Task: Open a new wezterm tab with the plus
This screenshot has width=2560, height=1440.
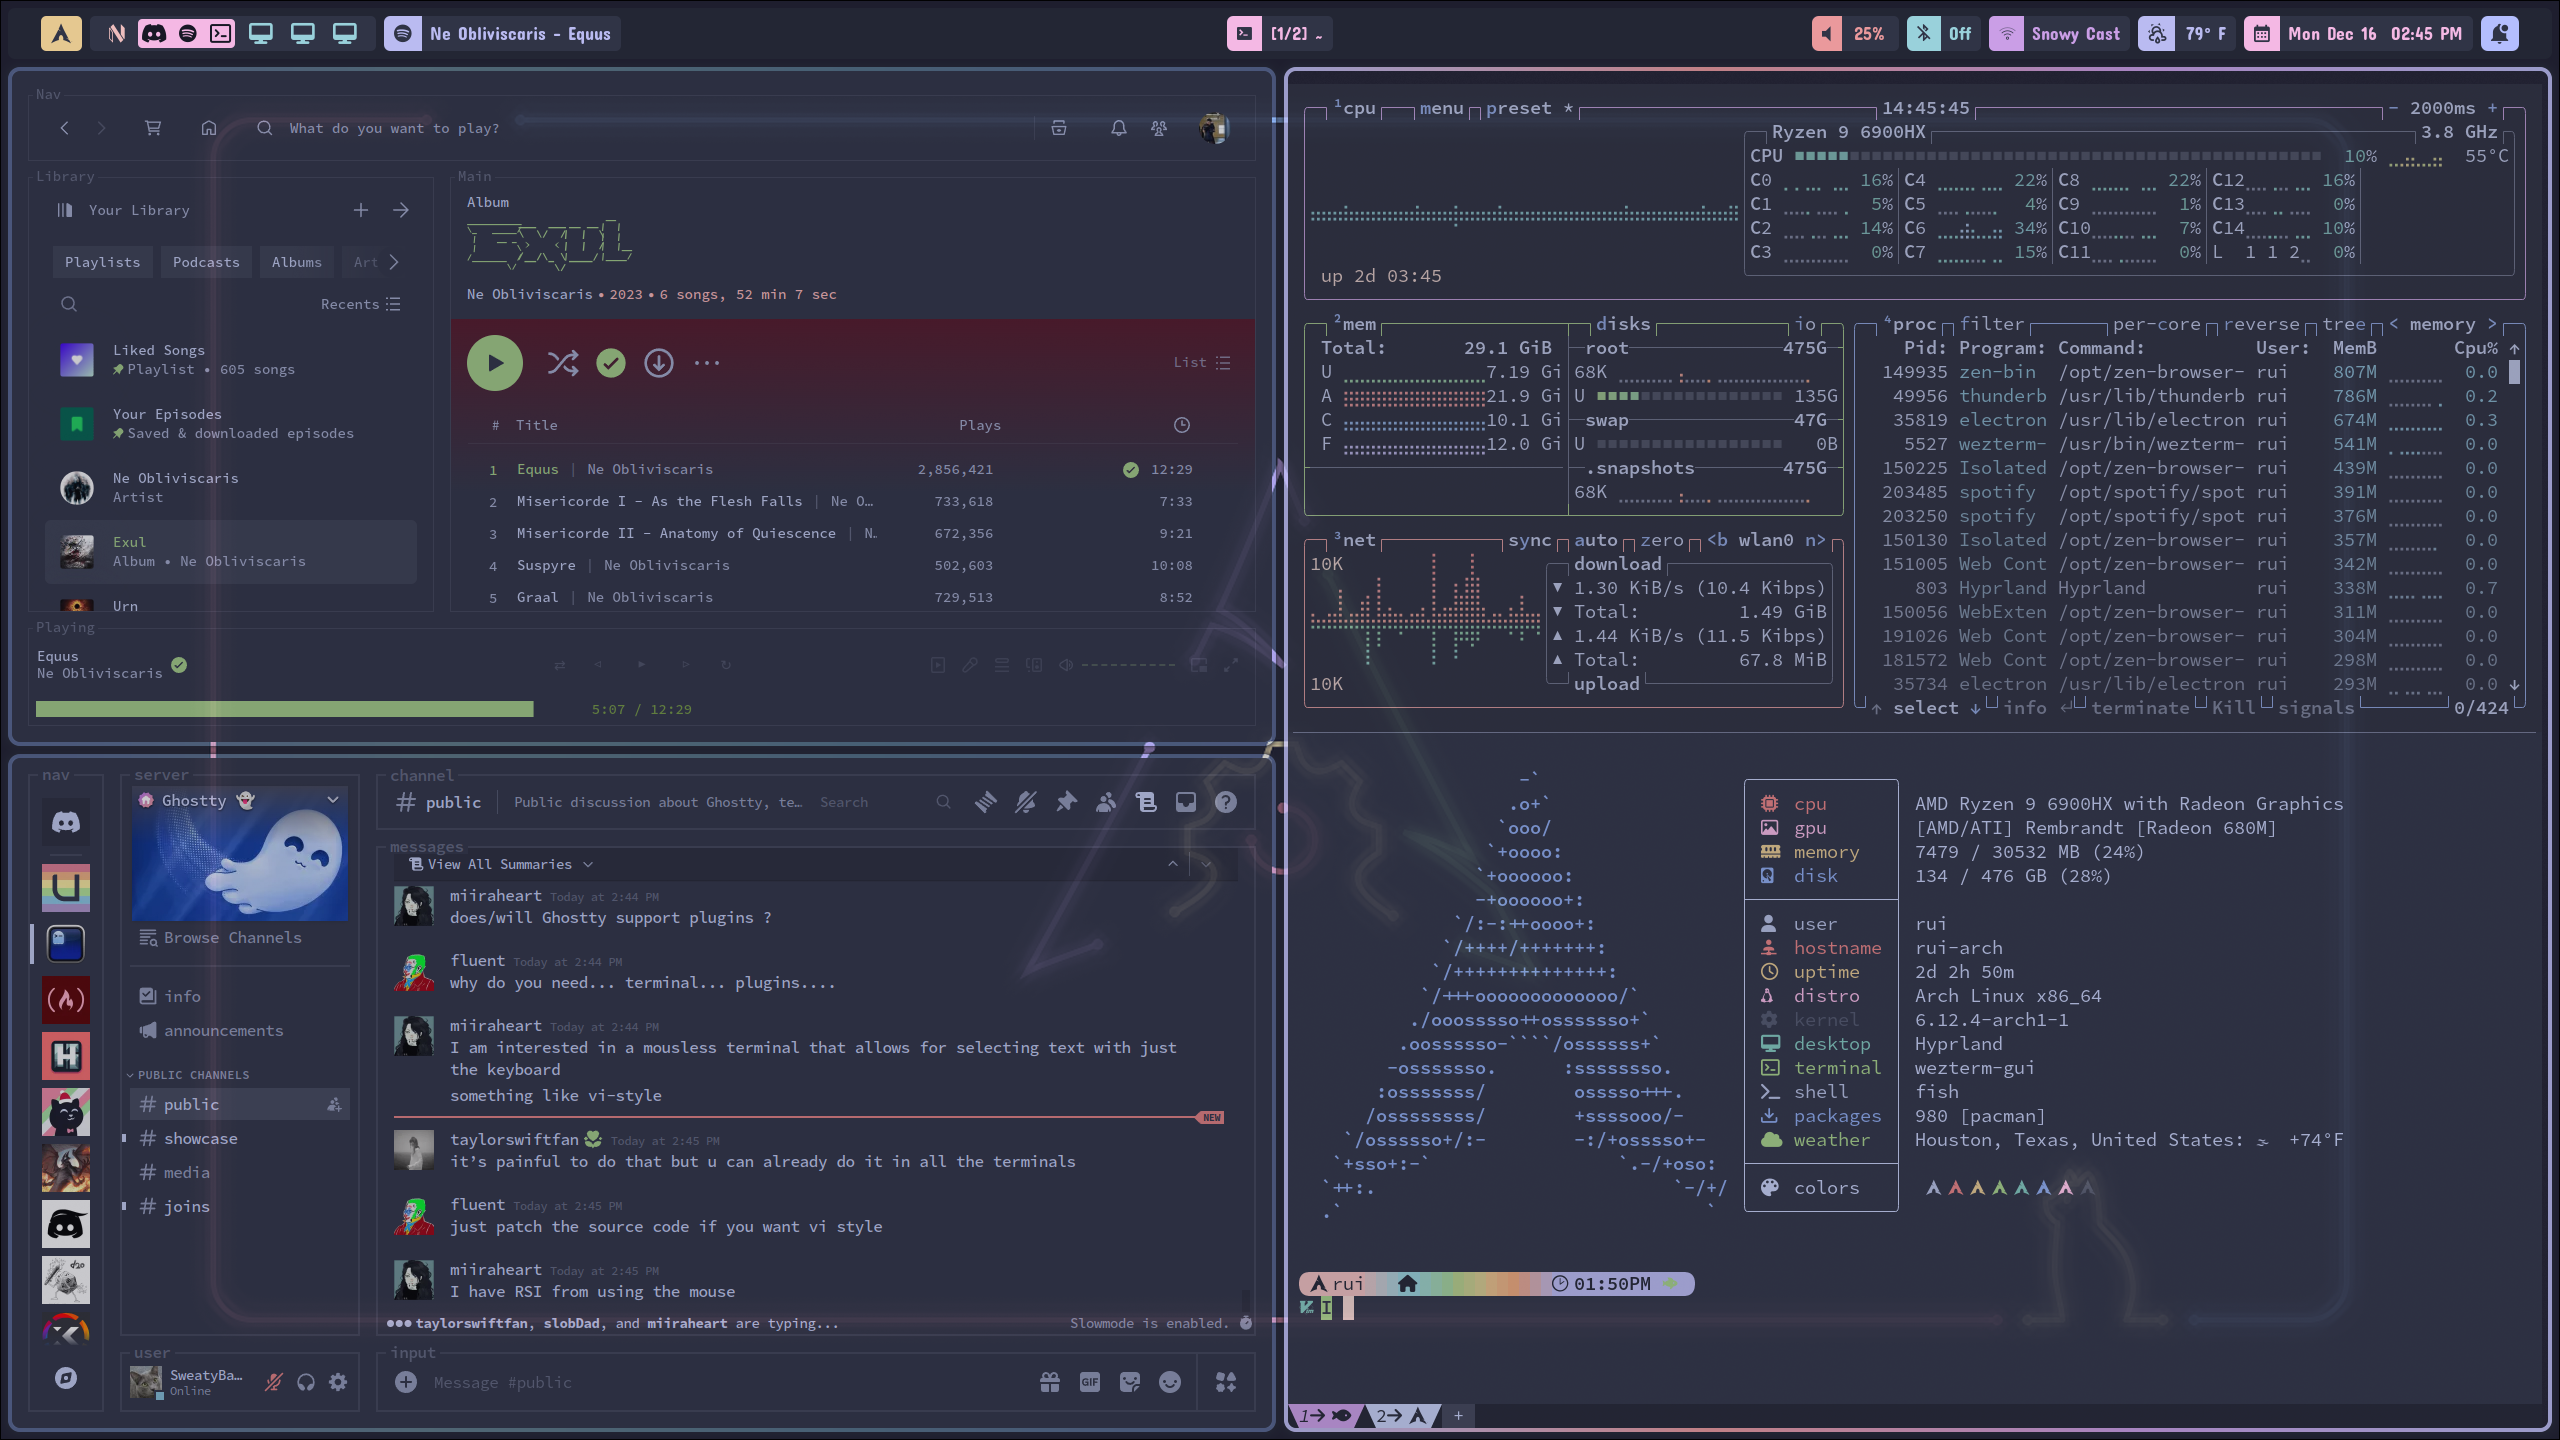Action: click(1458, 1415)
